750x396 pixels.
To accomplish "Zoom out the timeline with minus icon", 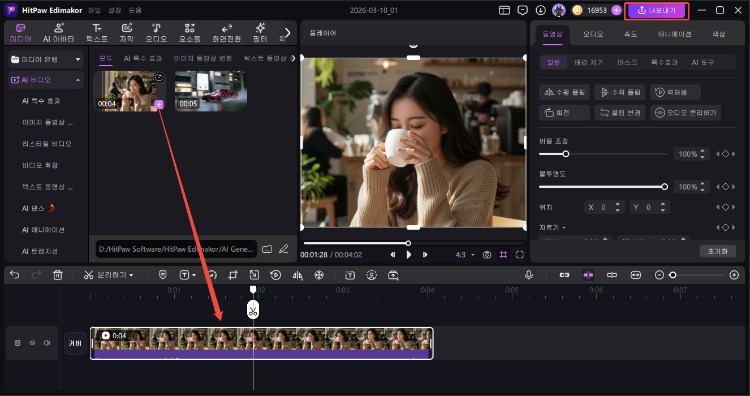I will pyautogui.click(x=659, y=275).
